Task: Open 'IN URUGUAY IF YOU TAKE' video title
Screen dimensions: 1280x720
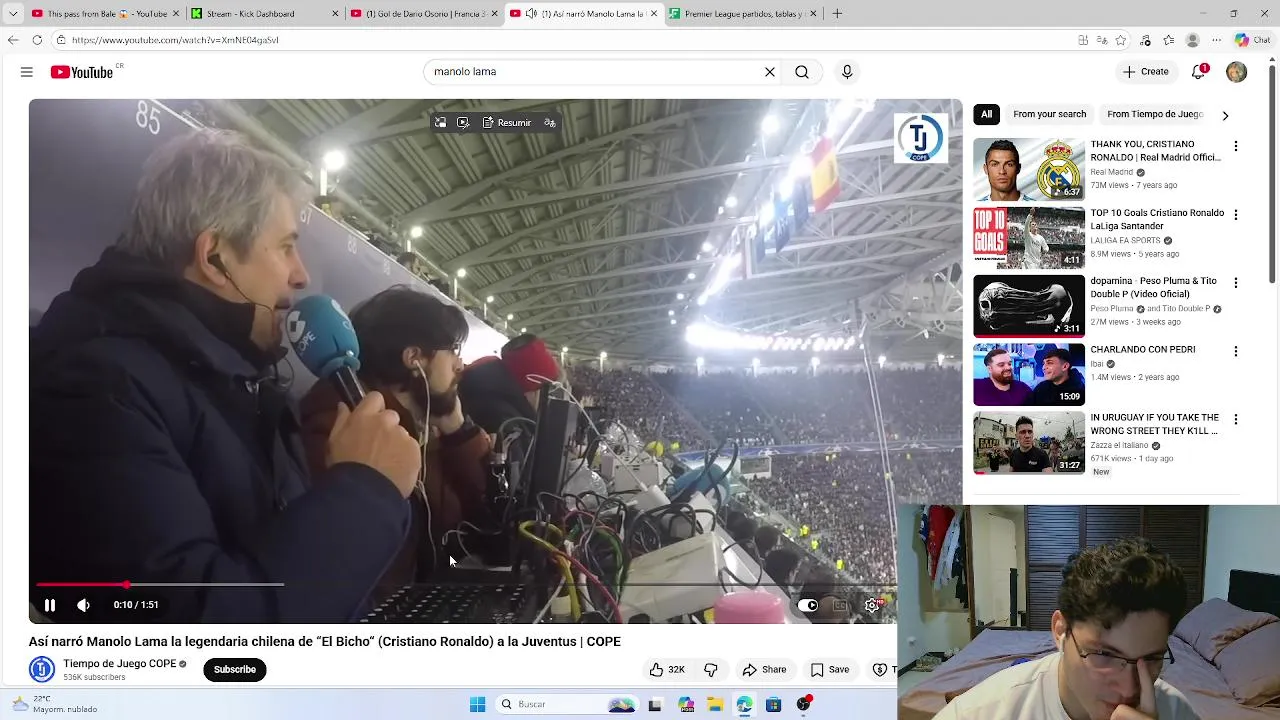Action: pos(1155,424)
